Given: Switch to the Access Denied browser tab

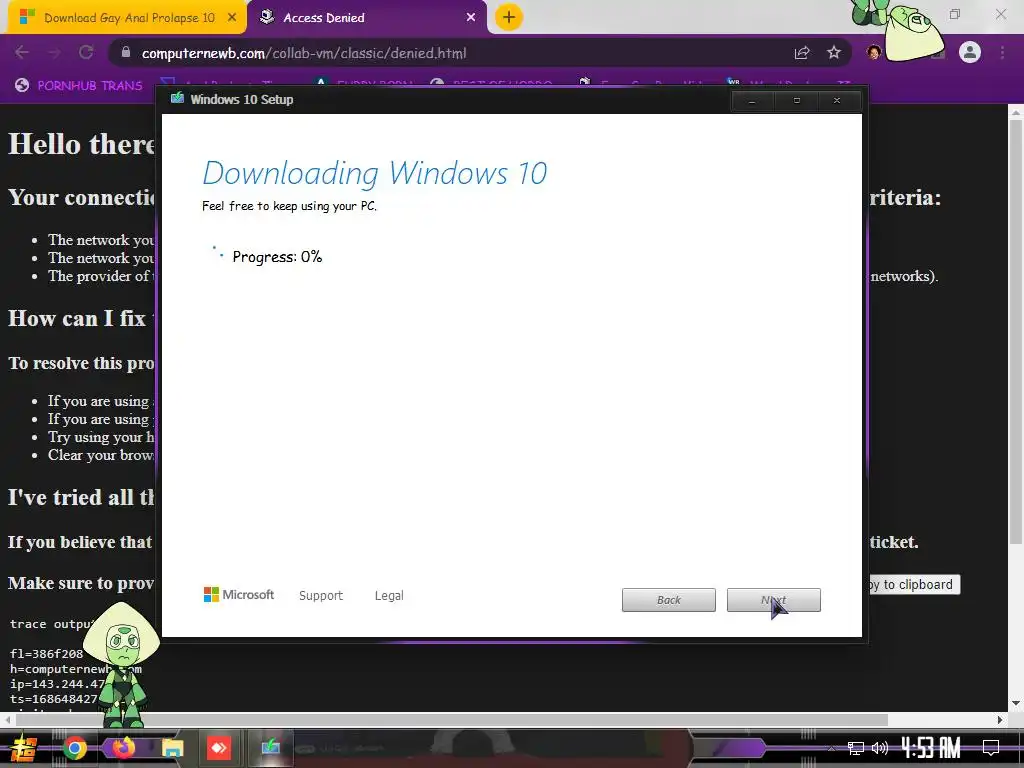Looking at the screenshot, I should [x=366, y=18].
